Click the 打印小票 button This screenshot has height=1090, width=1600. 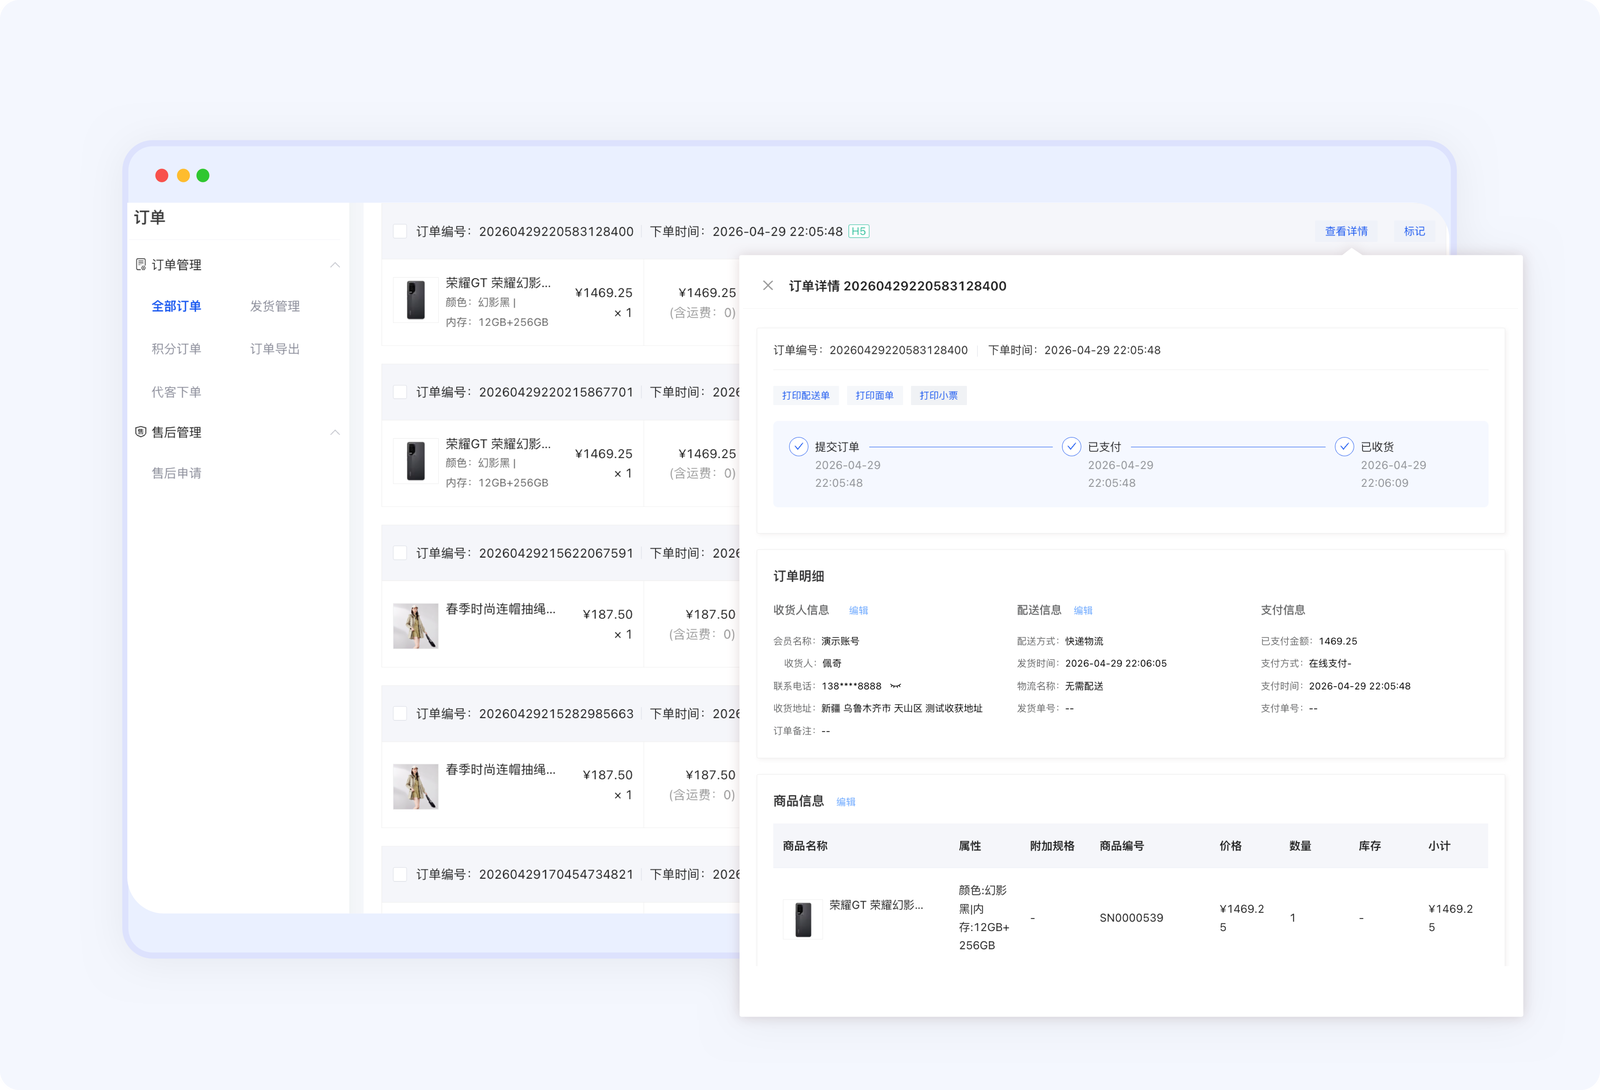[939, 396]
